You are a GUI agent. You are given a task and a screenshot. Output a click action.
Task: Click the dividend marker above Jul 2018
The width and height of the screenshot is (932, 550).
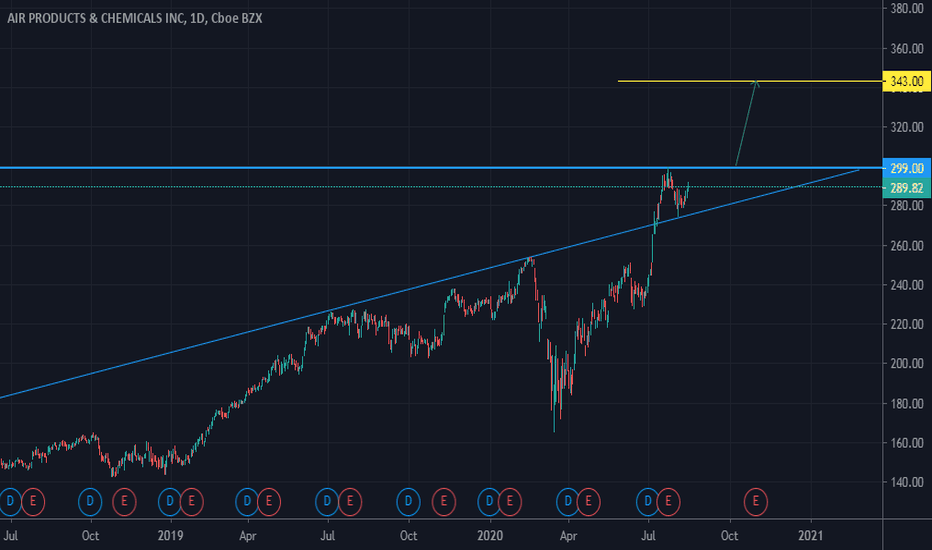pyautogui.click(x=10, y=502)
